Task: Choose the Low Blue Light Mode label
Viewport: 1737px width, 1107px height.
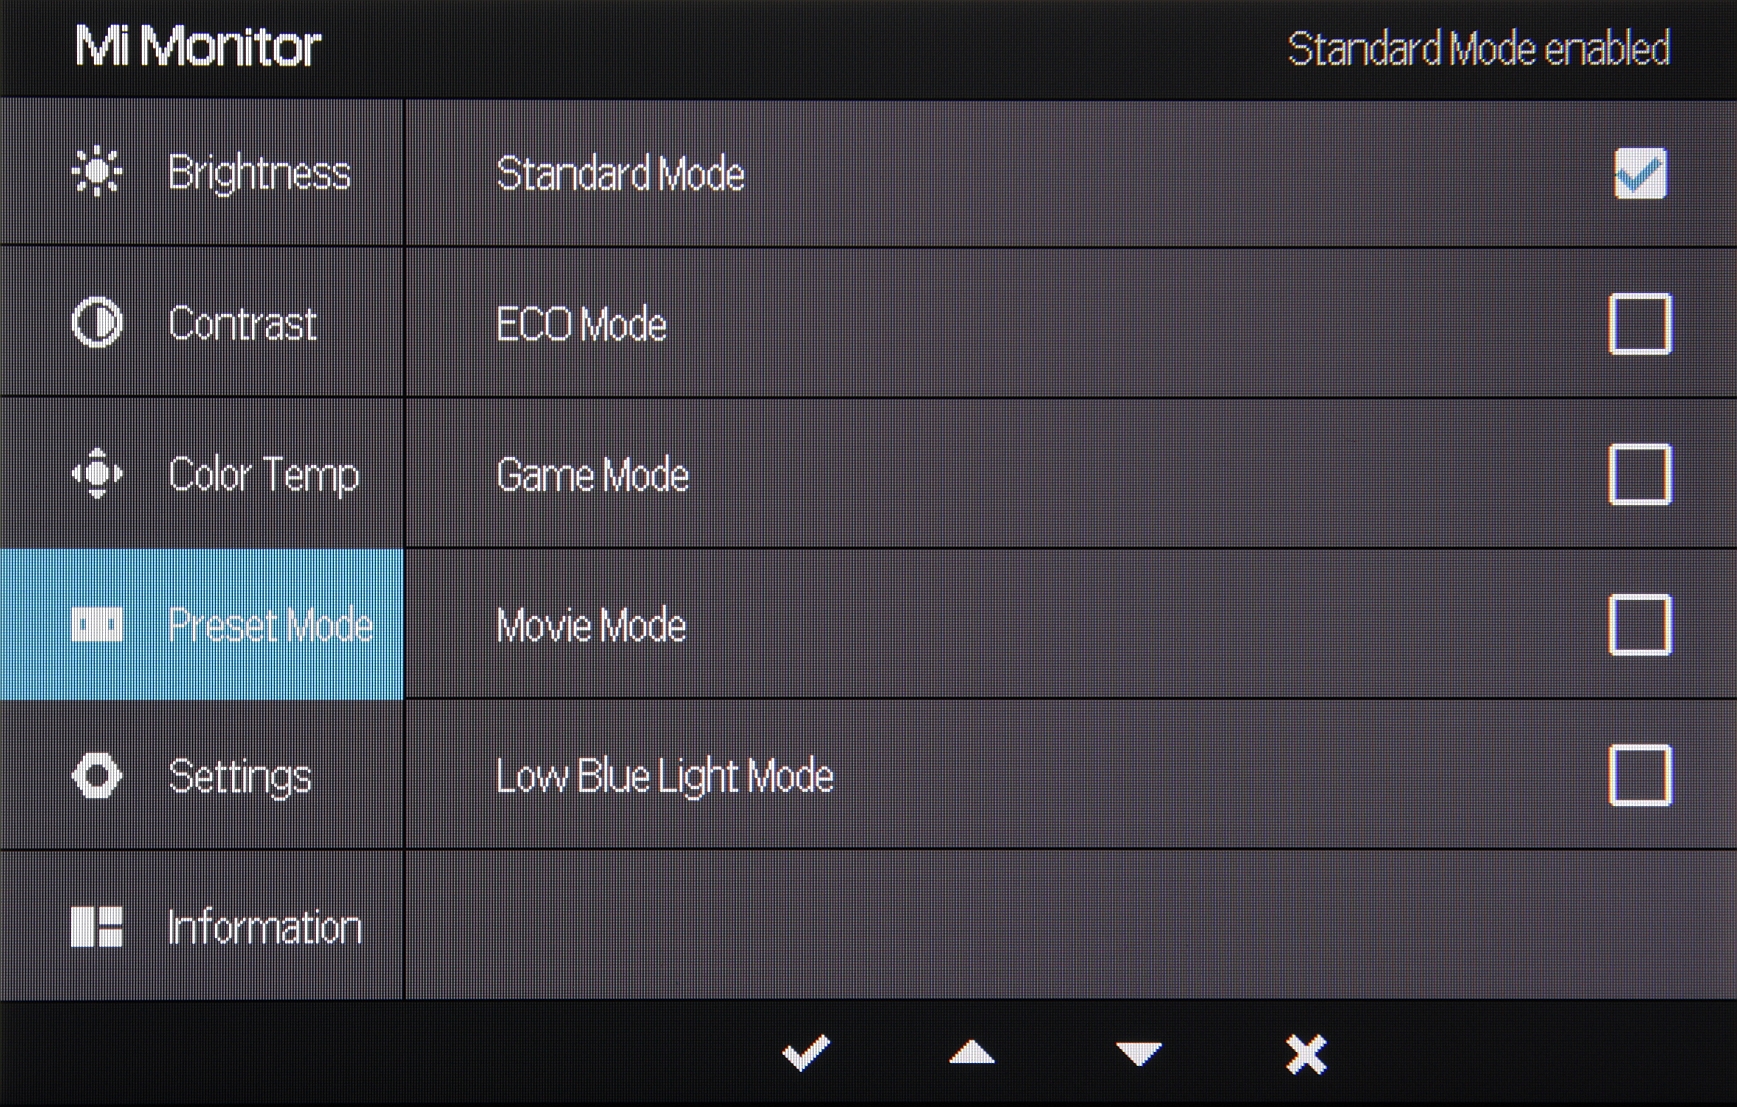Action: [664, 777]
